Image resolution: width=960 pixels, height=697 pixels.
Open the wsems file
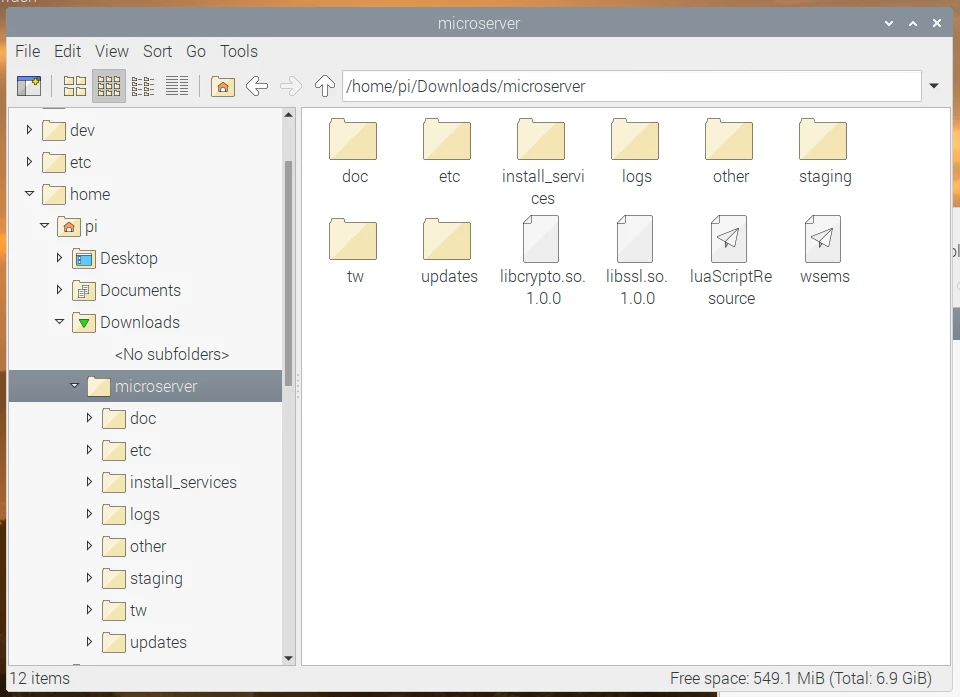click(823, 242)
